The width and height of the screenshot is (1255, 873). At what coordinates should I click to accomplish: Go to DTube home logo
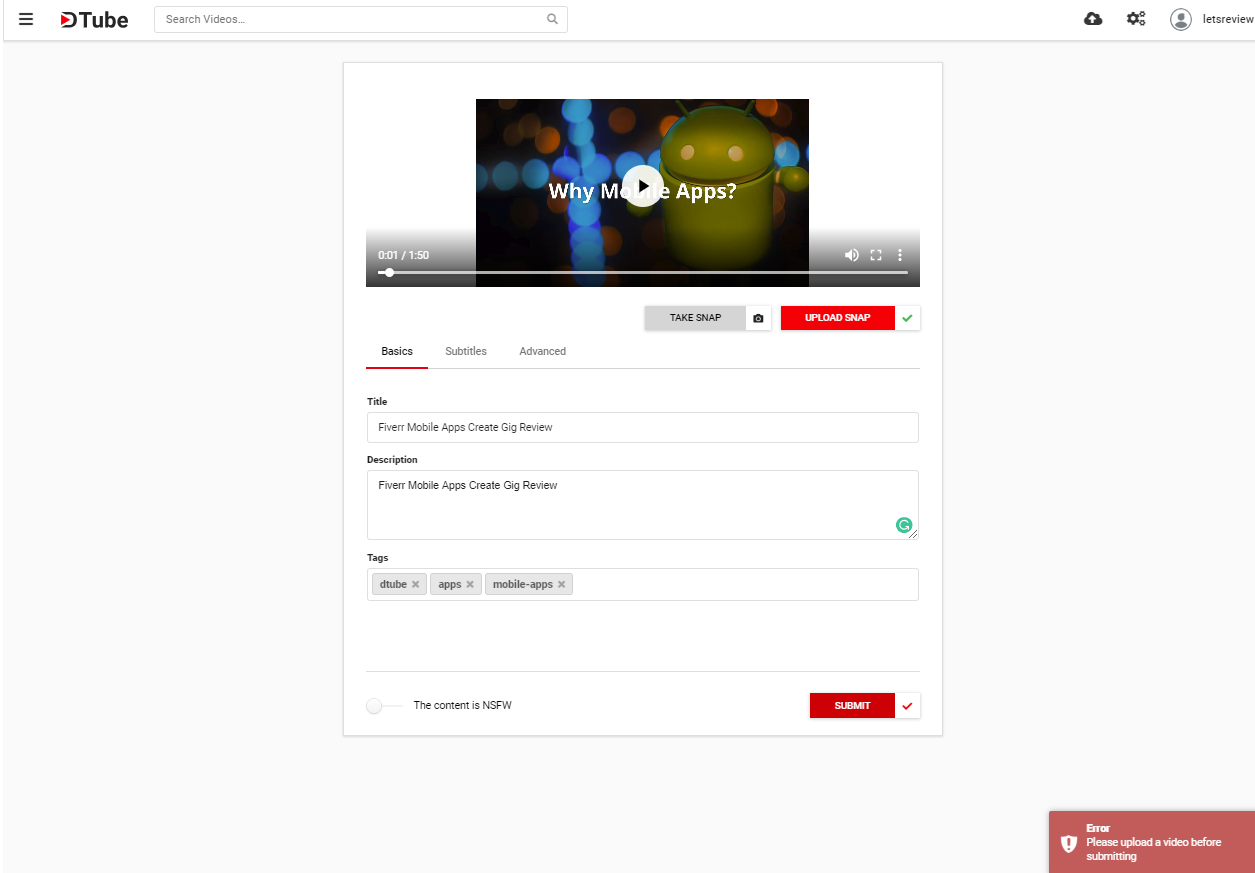[94, 19]
